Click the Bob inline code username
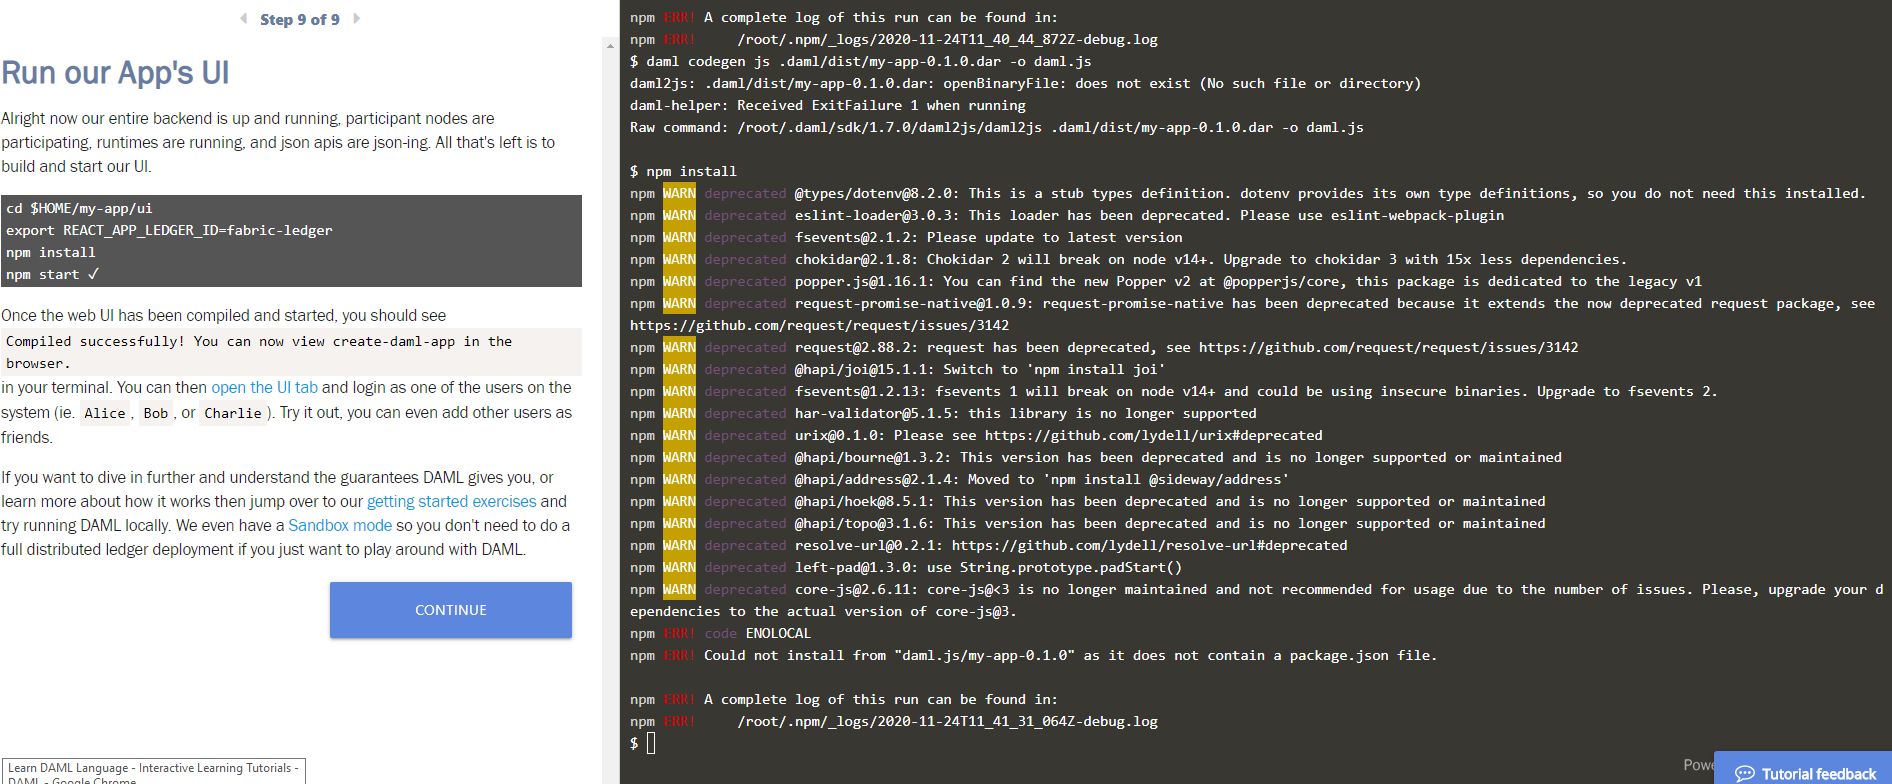This screenshot has width=1892, height=784. pos(155,413)
